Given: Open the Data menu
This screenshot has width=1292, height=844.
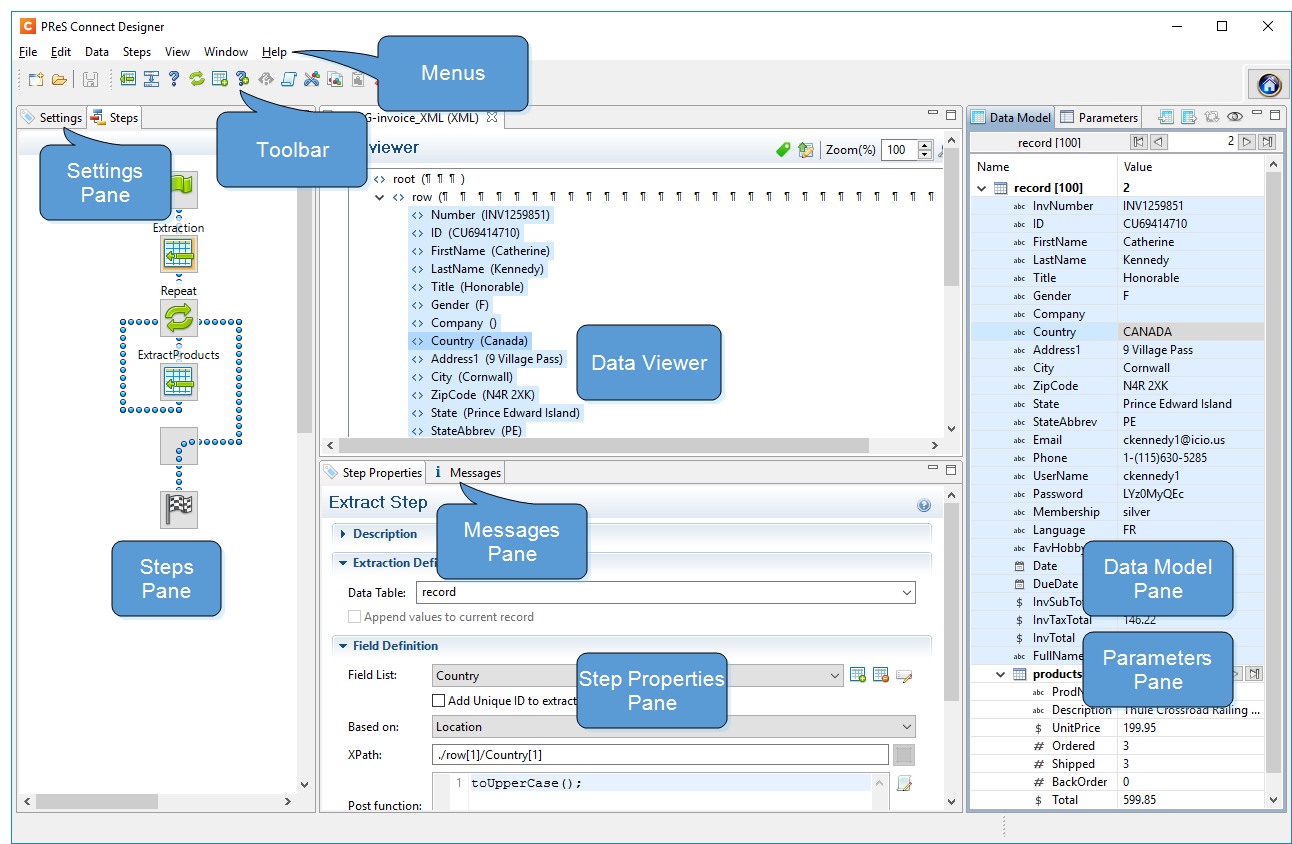Looking at the screenshot, I should point(97,52).
